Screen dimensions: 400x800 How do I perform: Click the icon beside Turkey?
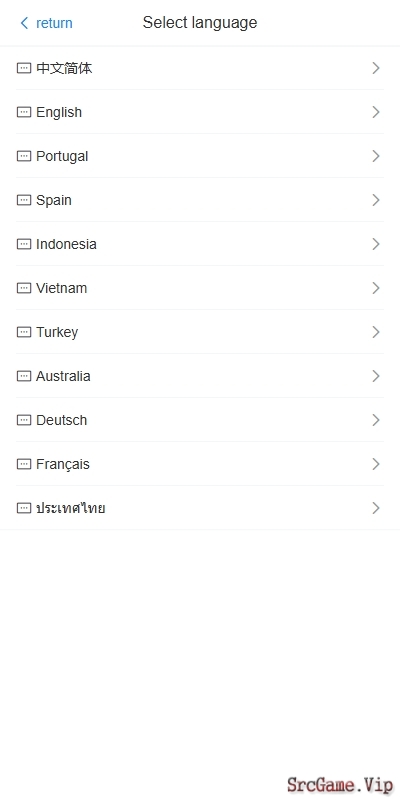pos(24,332)
